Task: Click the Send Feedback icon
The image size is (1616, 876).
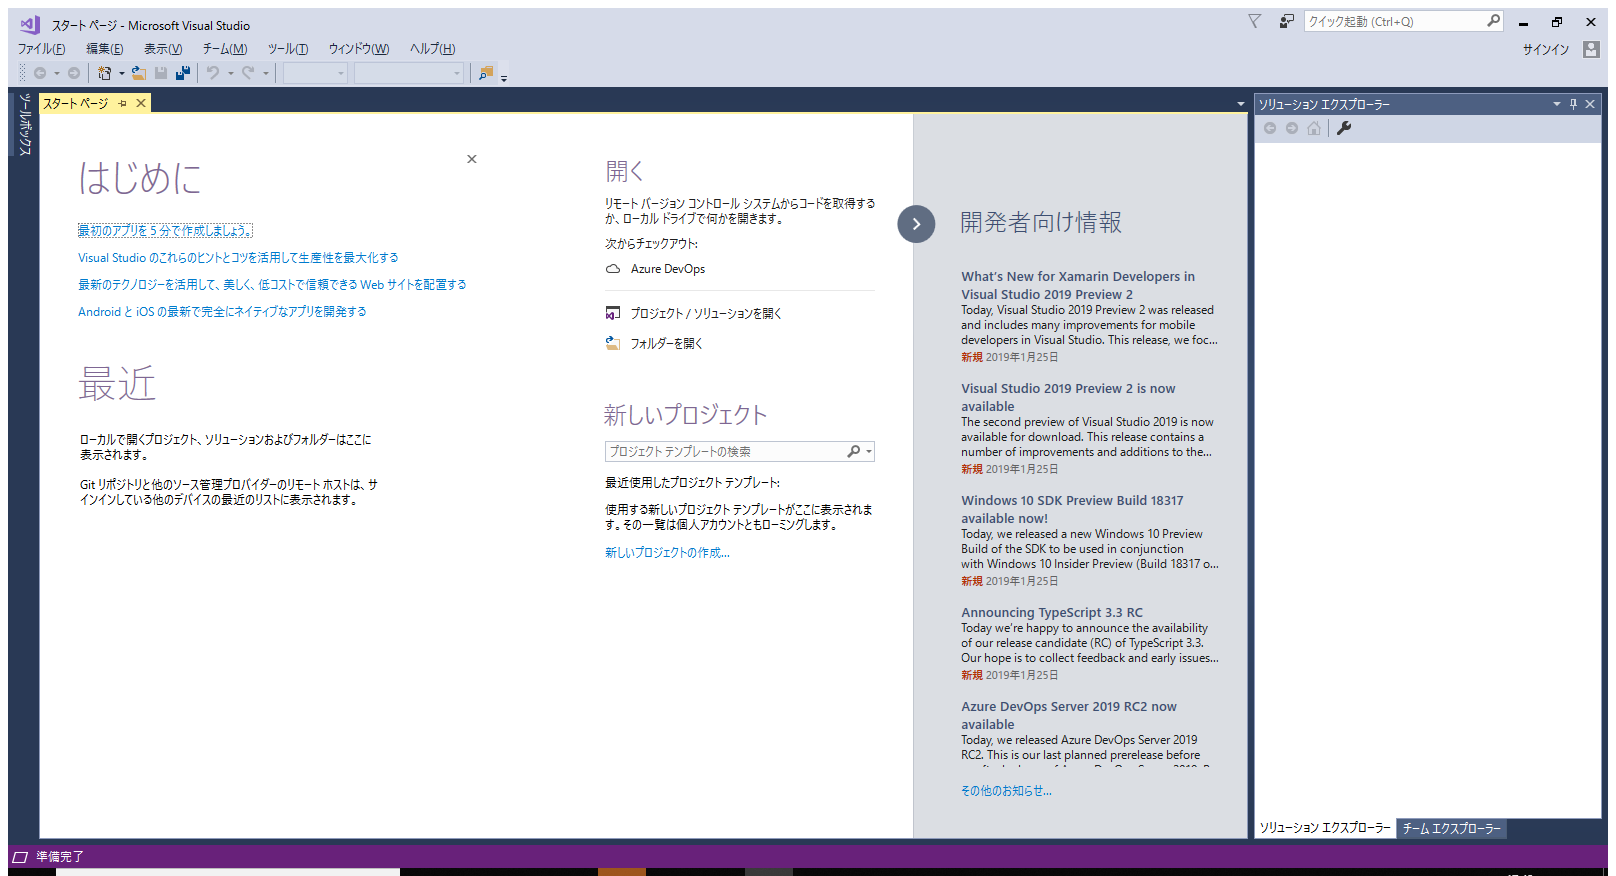Action: tap(1287, 21)
